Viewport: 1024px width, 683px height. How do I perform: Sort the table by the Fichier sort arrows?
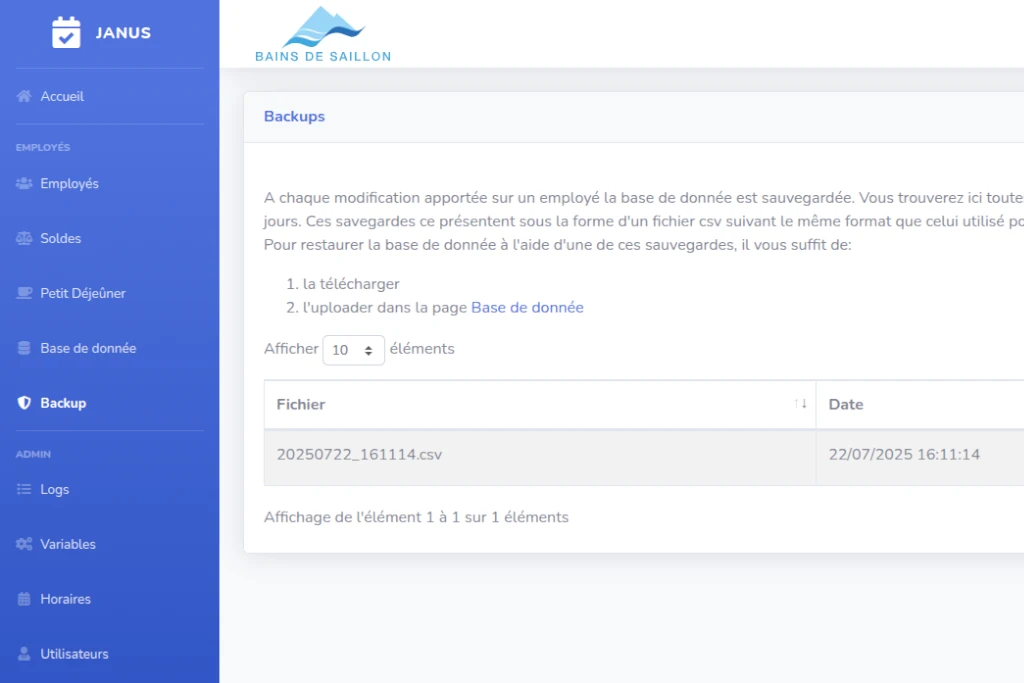pos(801,404)
